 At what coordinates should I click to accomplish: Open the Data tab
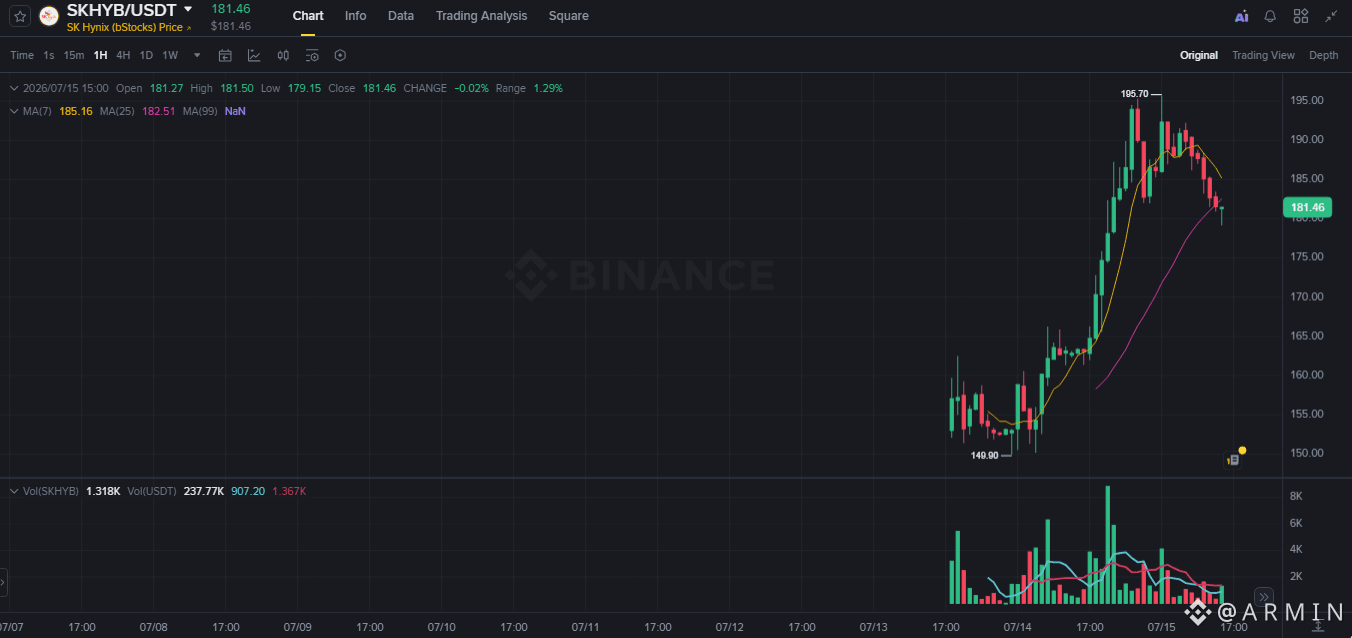tap(401, 16)
